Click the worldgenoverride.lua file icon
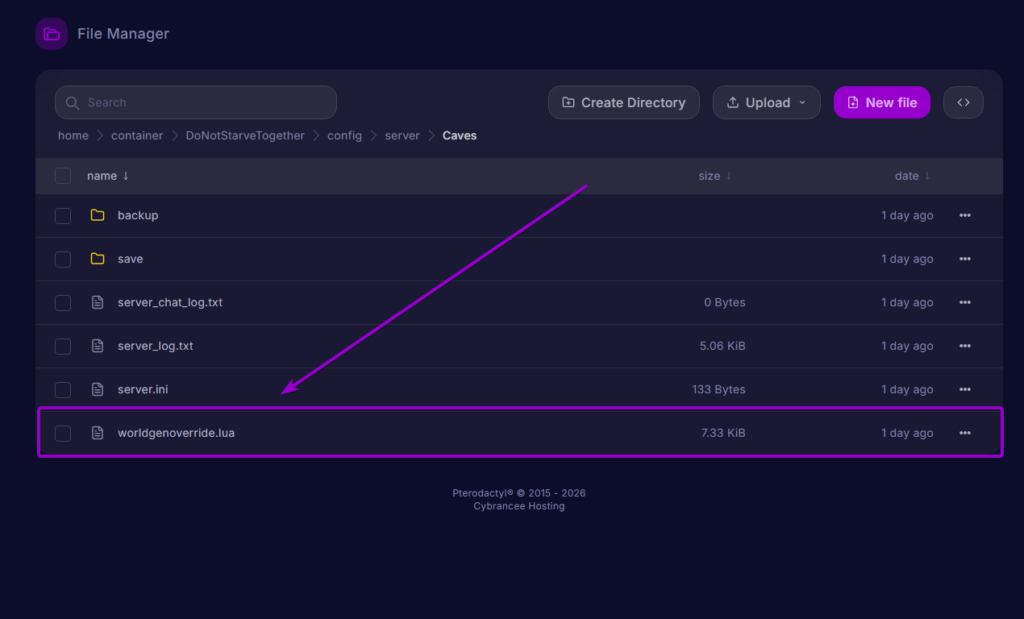 pos(97,433)
